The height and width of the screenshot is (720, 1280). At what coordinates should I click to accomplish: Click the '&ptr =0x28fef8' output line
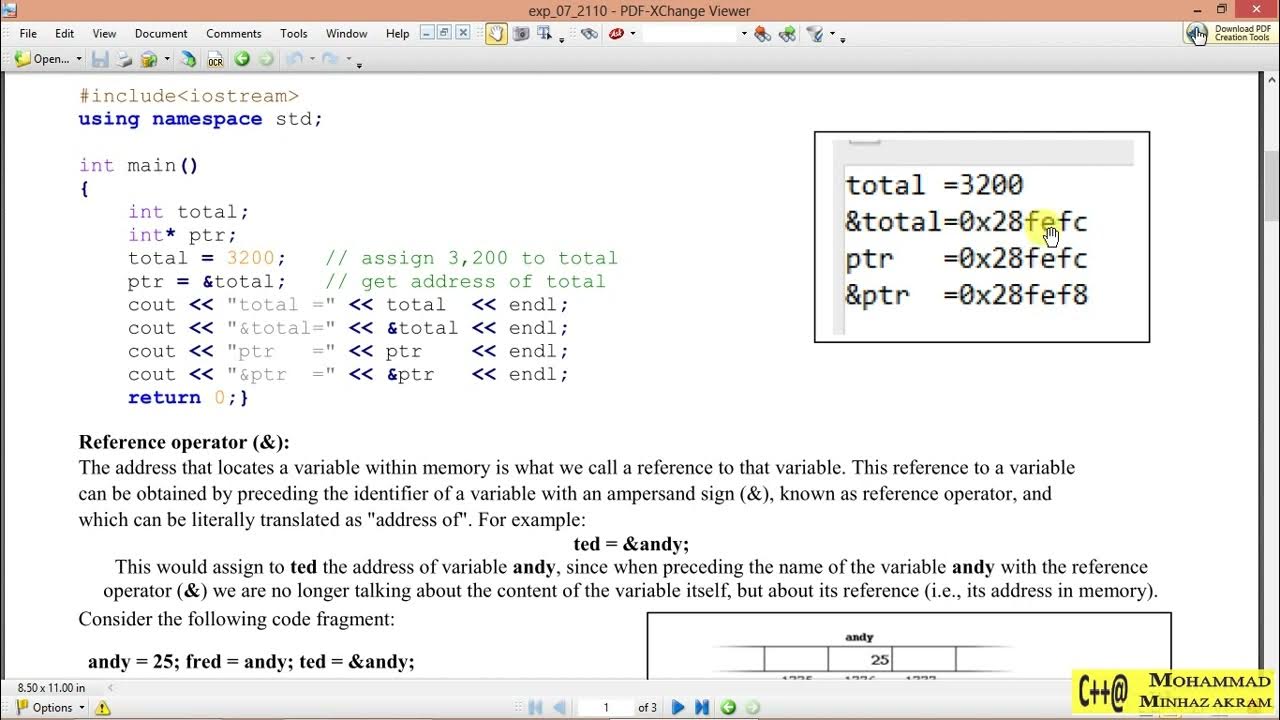point(966,295)
